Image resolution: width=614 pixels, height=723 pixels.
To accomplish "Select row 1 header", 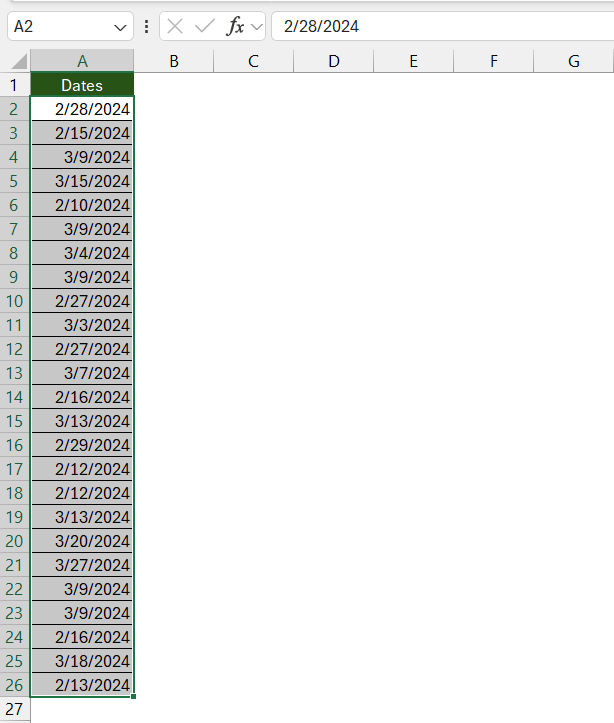I will coord(14,85).
